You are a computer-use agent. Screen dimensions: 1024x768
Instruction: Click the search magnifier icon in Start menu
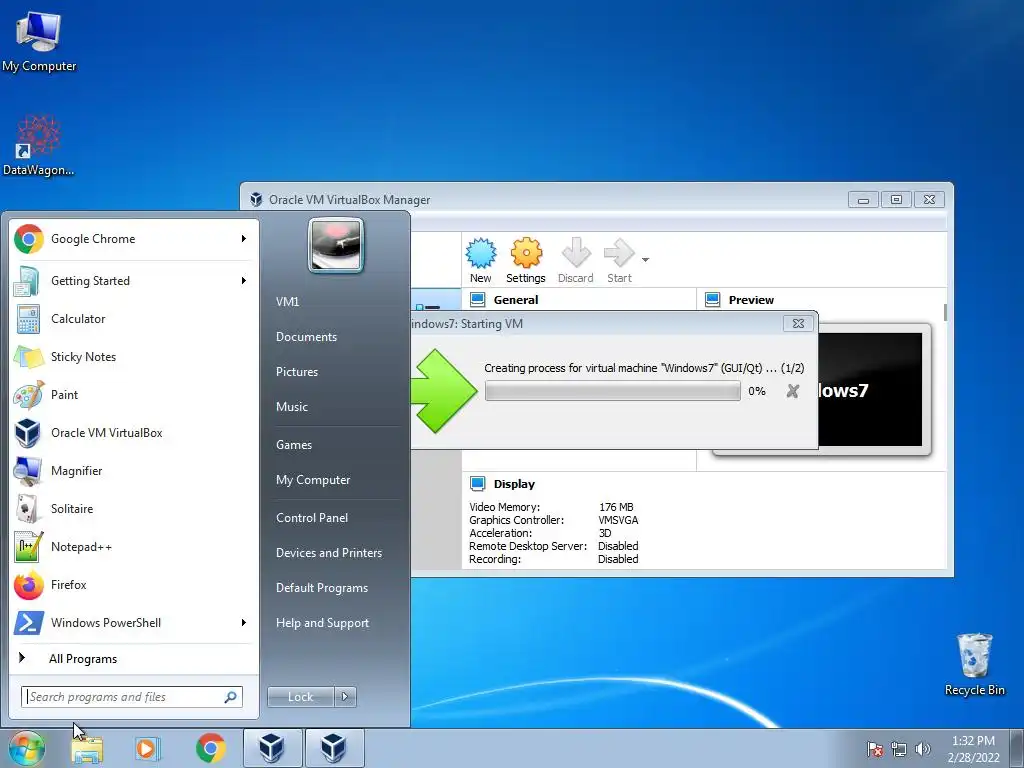pos(231,697)
